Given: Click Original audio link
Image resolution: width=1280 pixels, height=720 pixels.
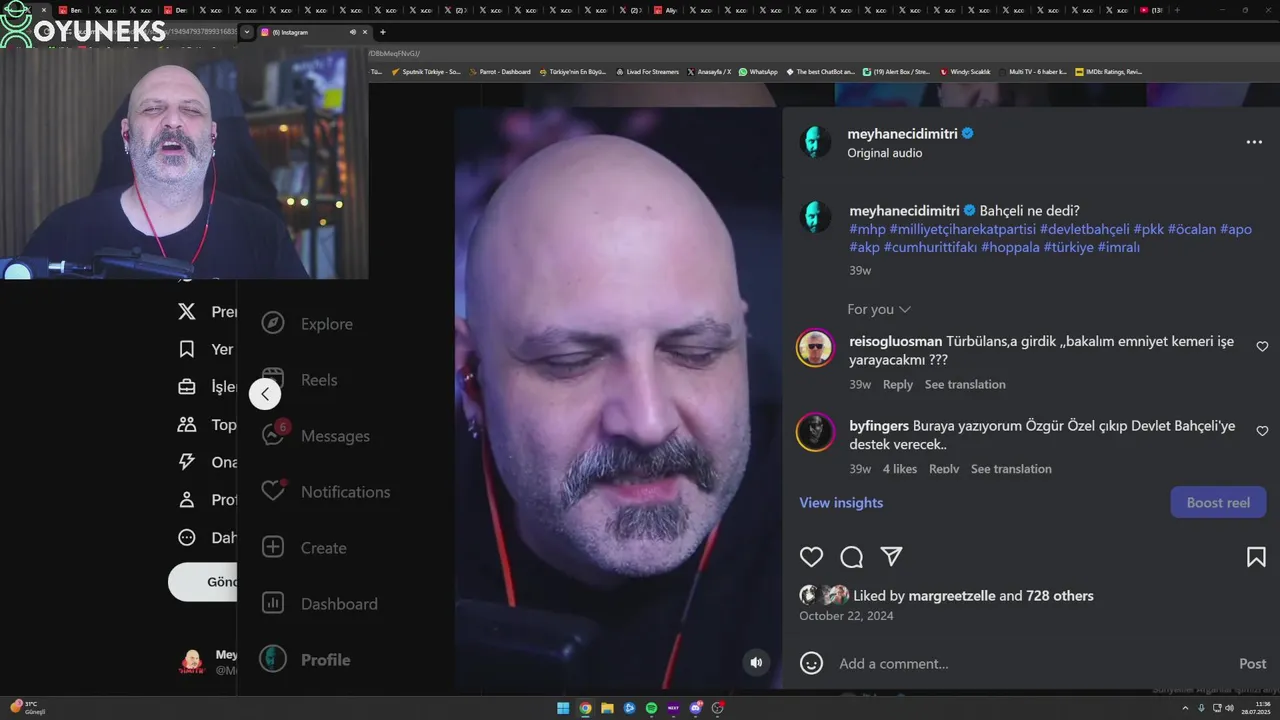Looking at the screenshot, I should (885, 153).
